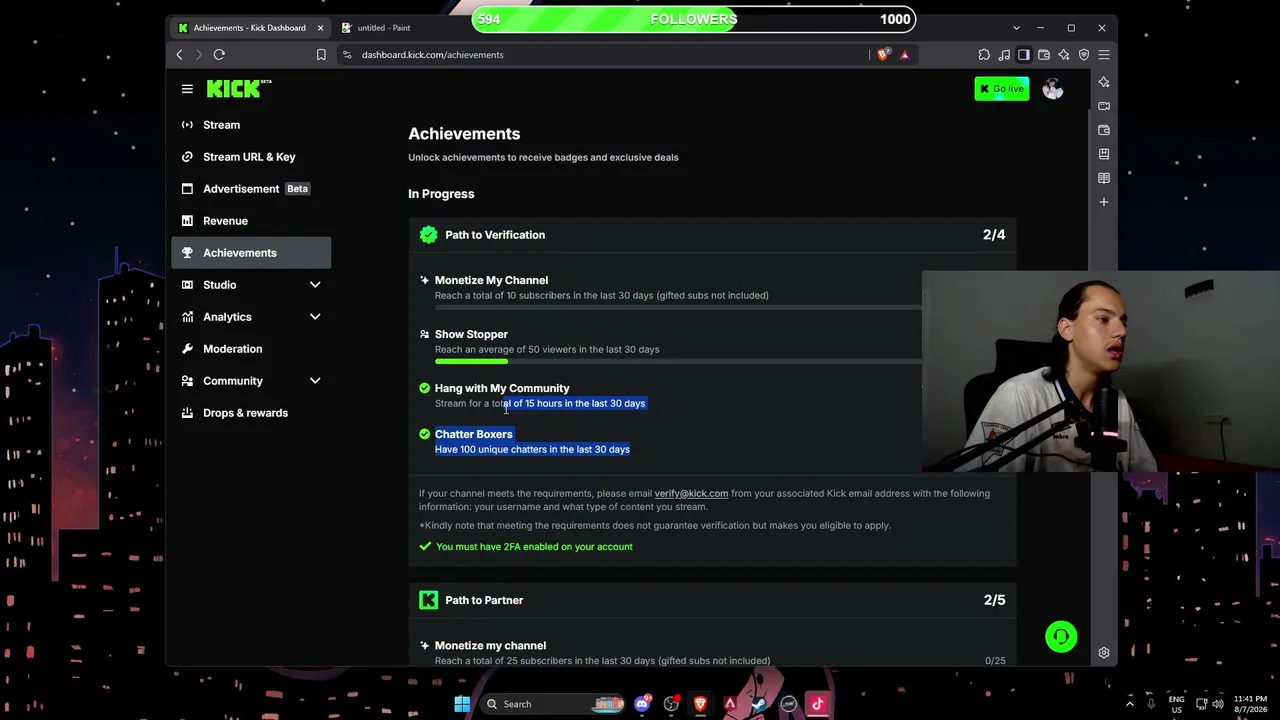Open sidebar settings gear at bottom right
Viewport: 1280px width, 720px height.
(1104, 653)
